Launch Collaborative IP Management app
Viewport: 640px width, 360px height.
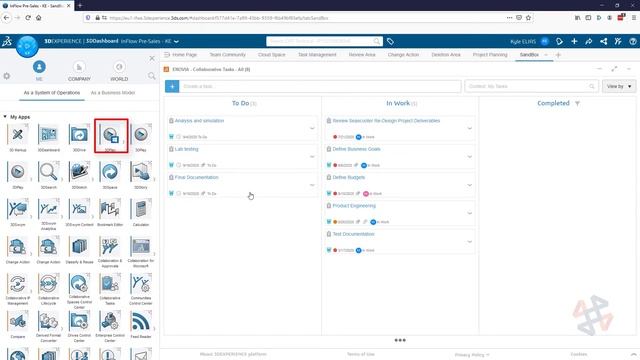coord(18,284)
